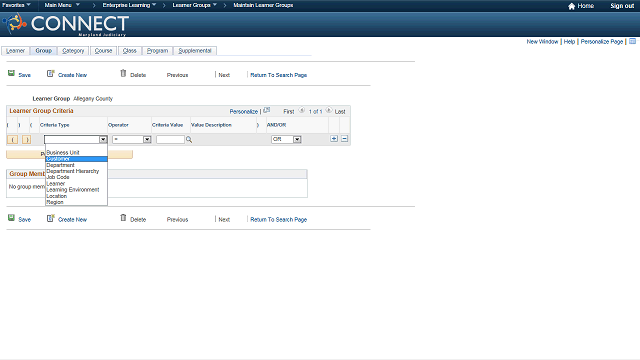Choose Job Code from the list
This screenshot has width=640, height=360.
tap(76, 177)
